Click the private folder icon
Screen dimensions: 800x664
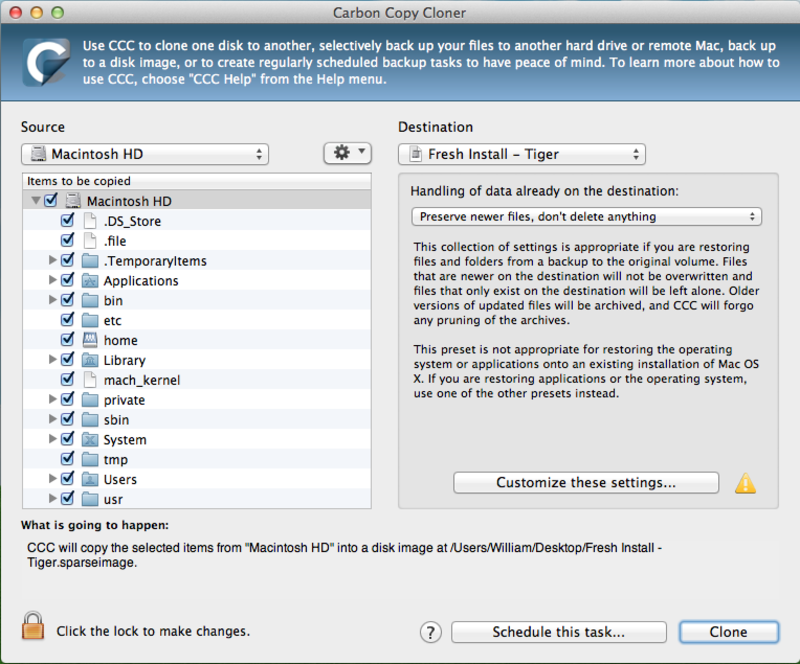[90, 400]
